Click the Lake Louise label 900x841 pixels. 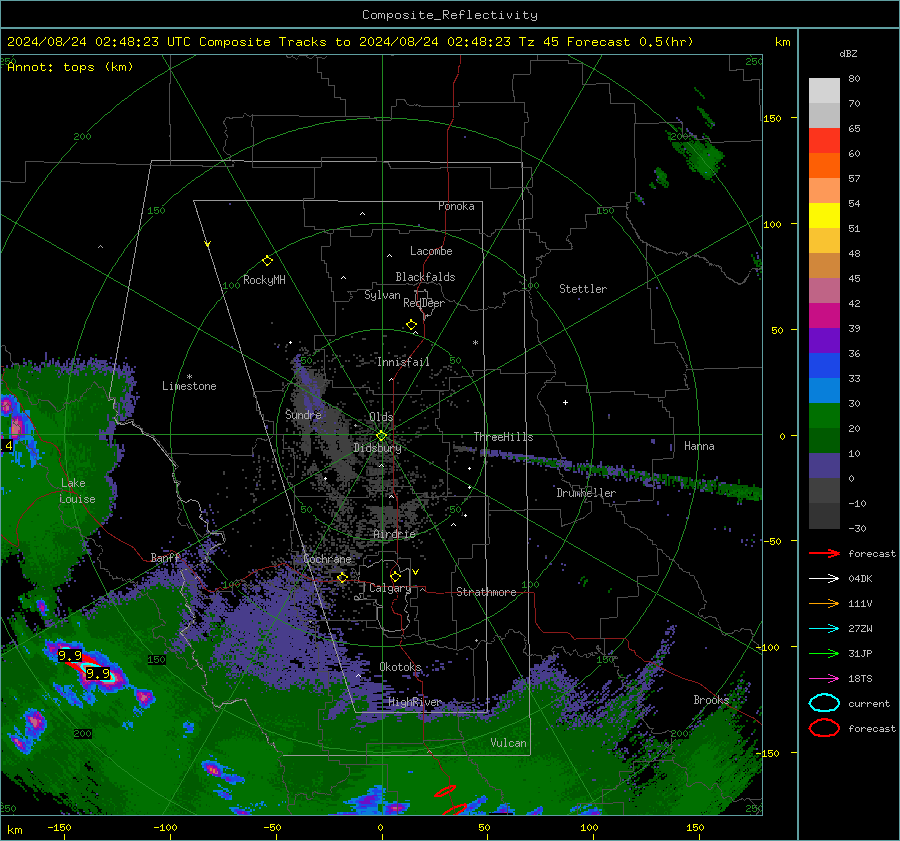click(78, 491)
